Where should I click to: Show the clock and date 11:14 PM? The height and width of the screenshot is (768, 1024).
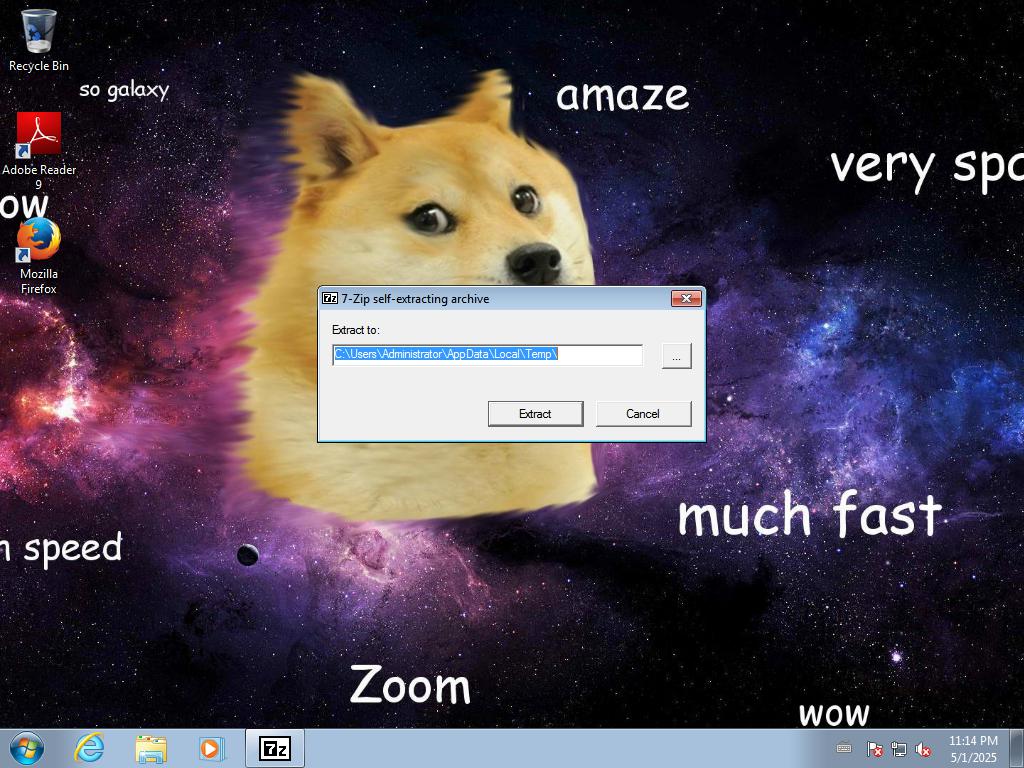pyautogui.click(x=973, y=748)
